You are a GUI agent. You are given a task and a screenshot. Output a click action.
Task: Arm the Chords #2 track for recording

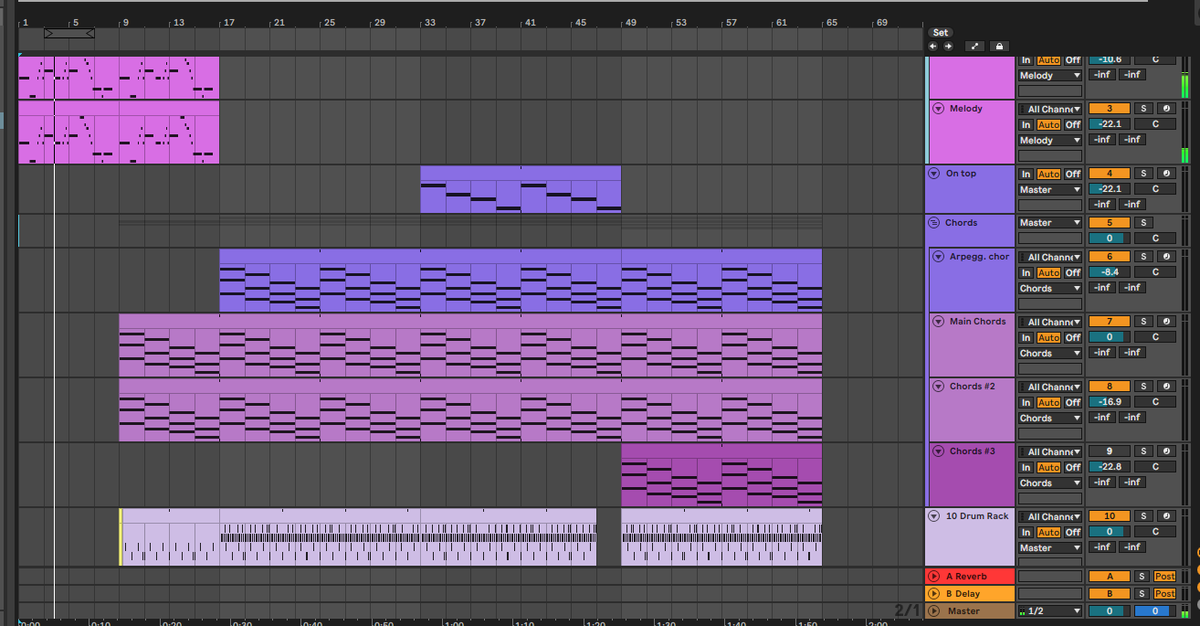click(x=1167, y=386)
